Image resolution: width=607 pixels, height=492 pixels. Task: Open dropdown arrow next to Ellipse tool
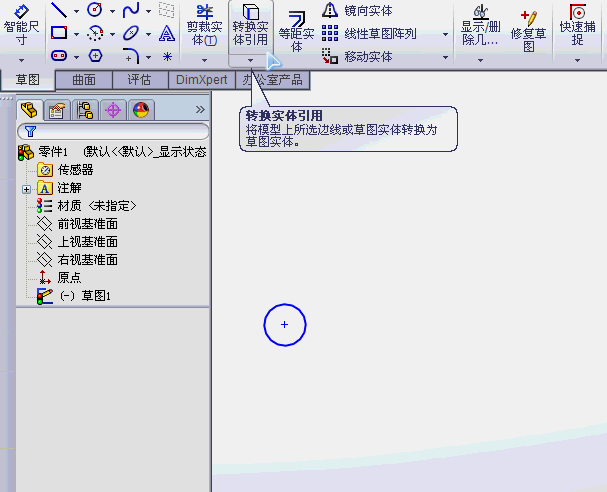[x=149, y=34]
